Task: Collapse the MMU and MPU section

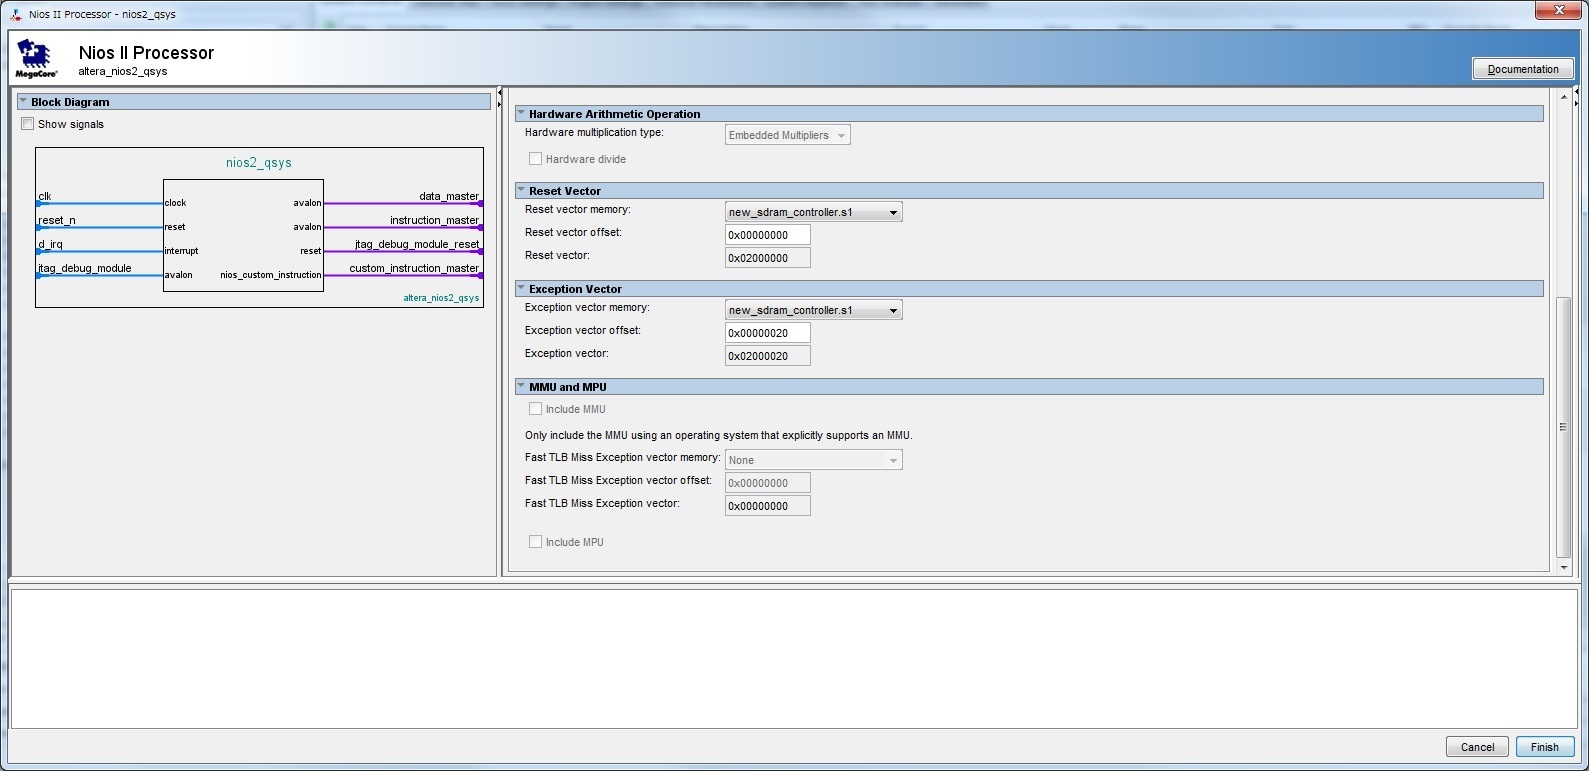Action: pos(521,387)
